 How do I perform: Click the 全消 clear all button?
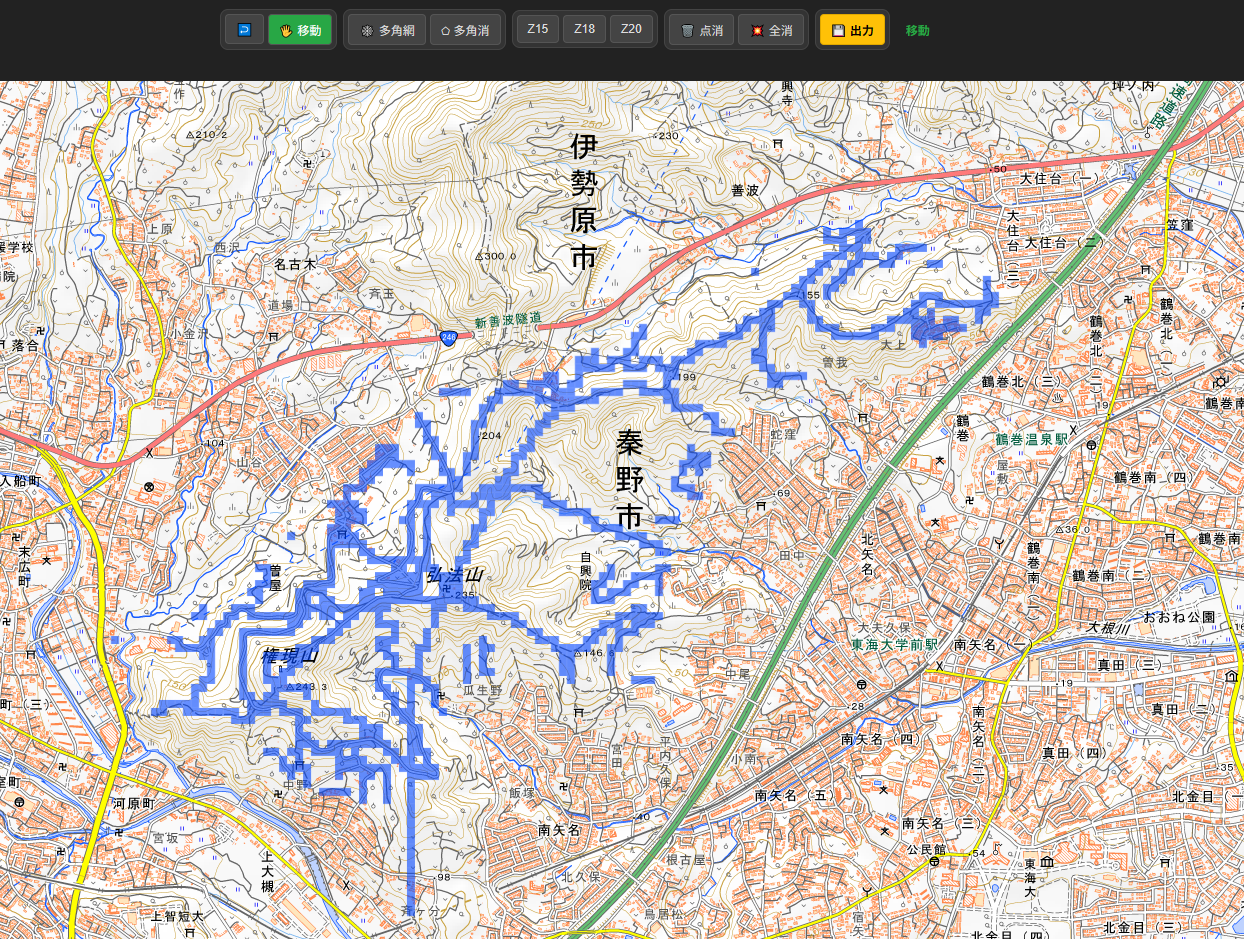point(771,30)
